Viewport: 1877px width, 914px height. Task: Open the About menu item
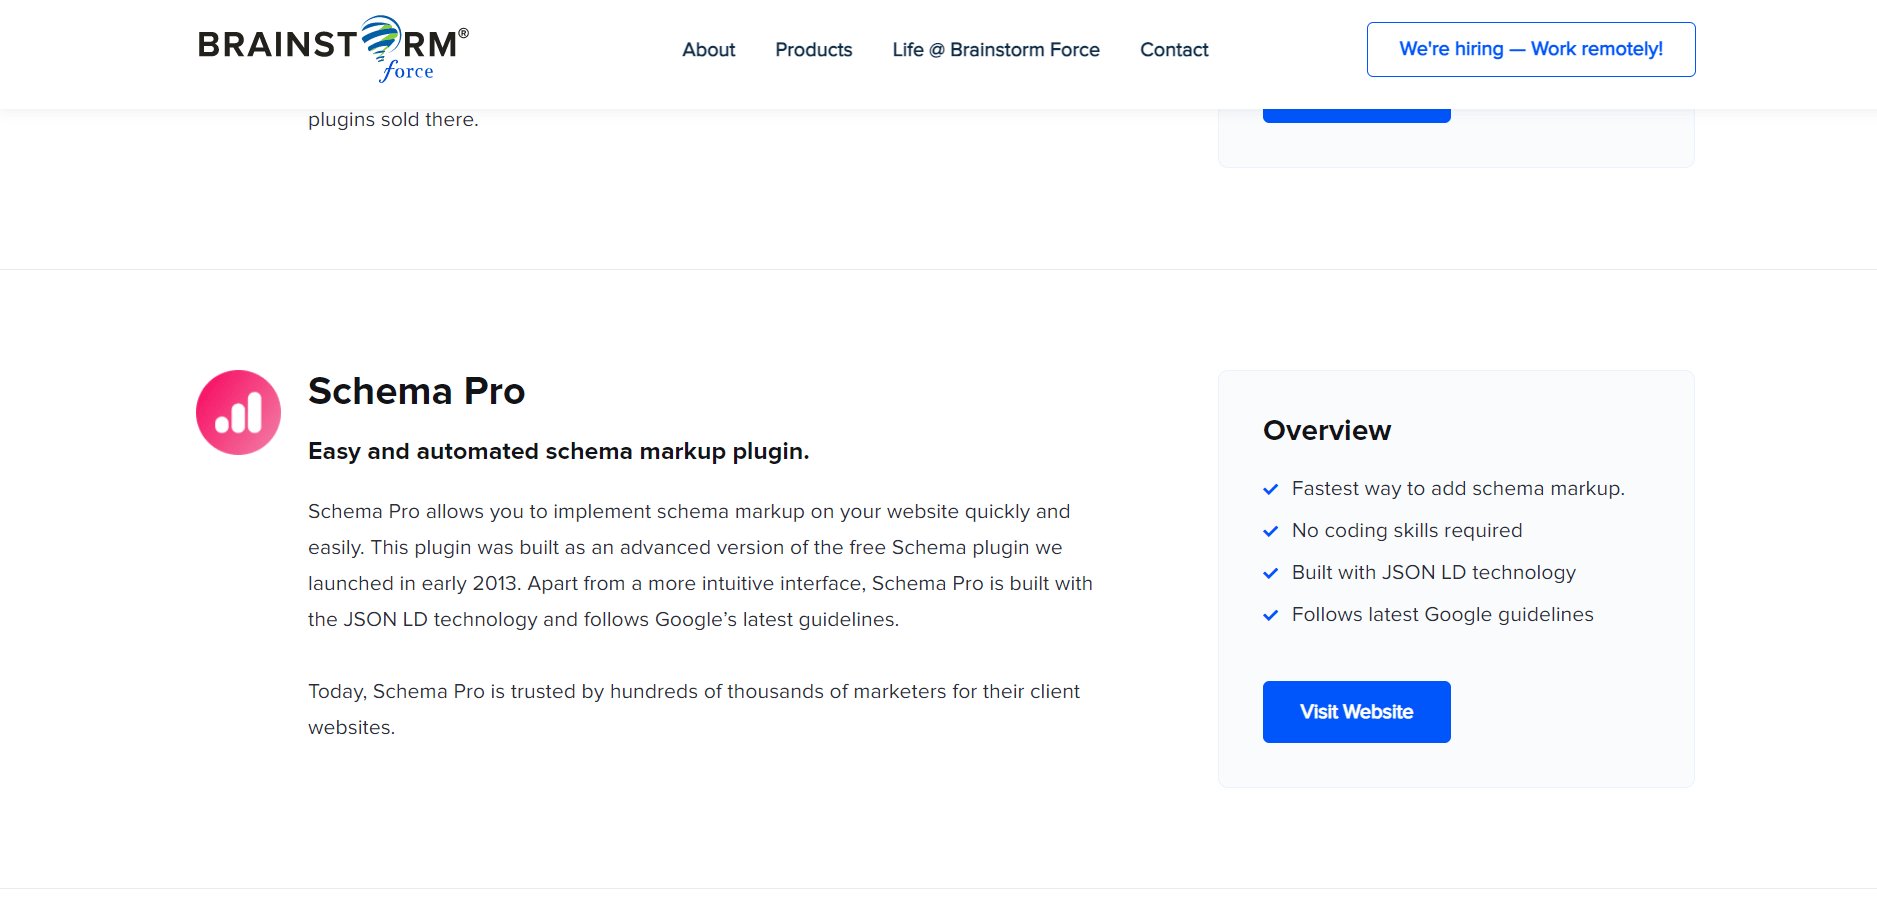point(708,50)
